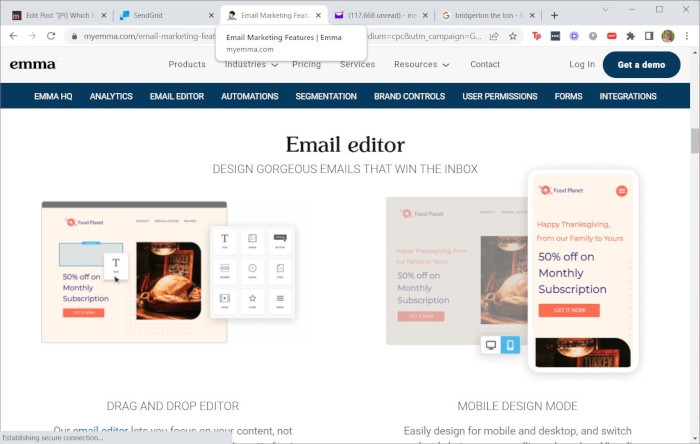Share this page from the address bar
Image resolution: width=700 pixels, height=444 pixels.
pos(494,37)
